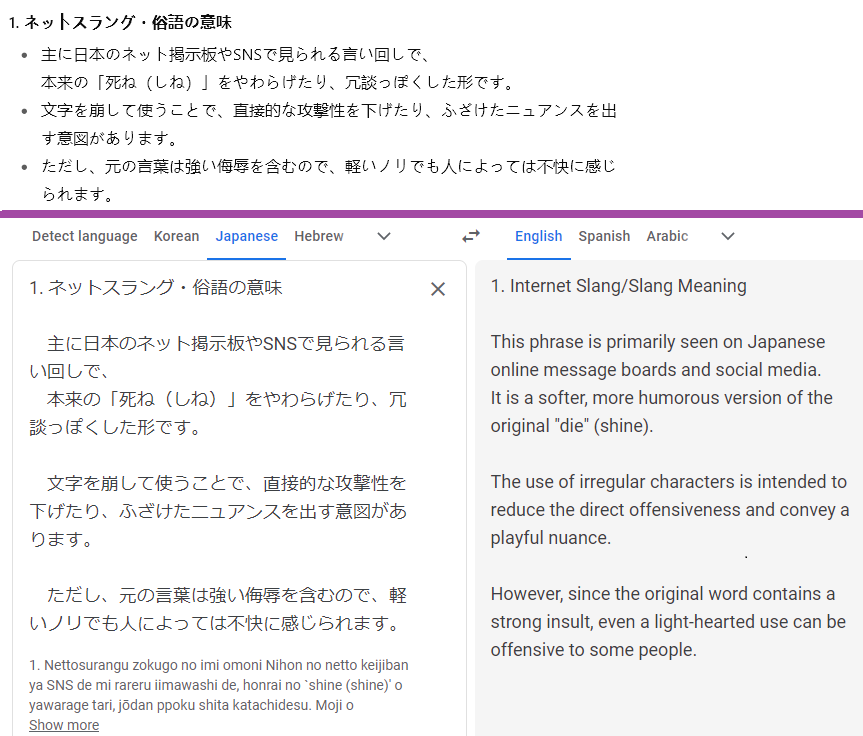
Task: Expand source language list chevron
Action: pos(384,236)
